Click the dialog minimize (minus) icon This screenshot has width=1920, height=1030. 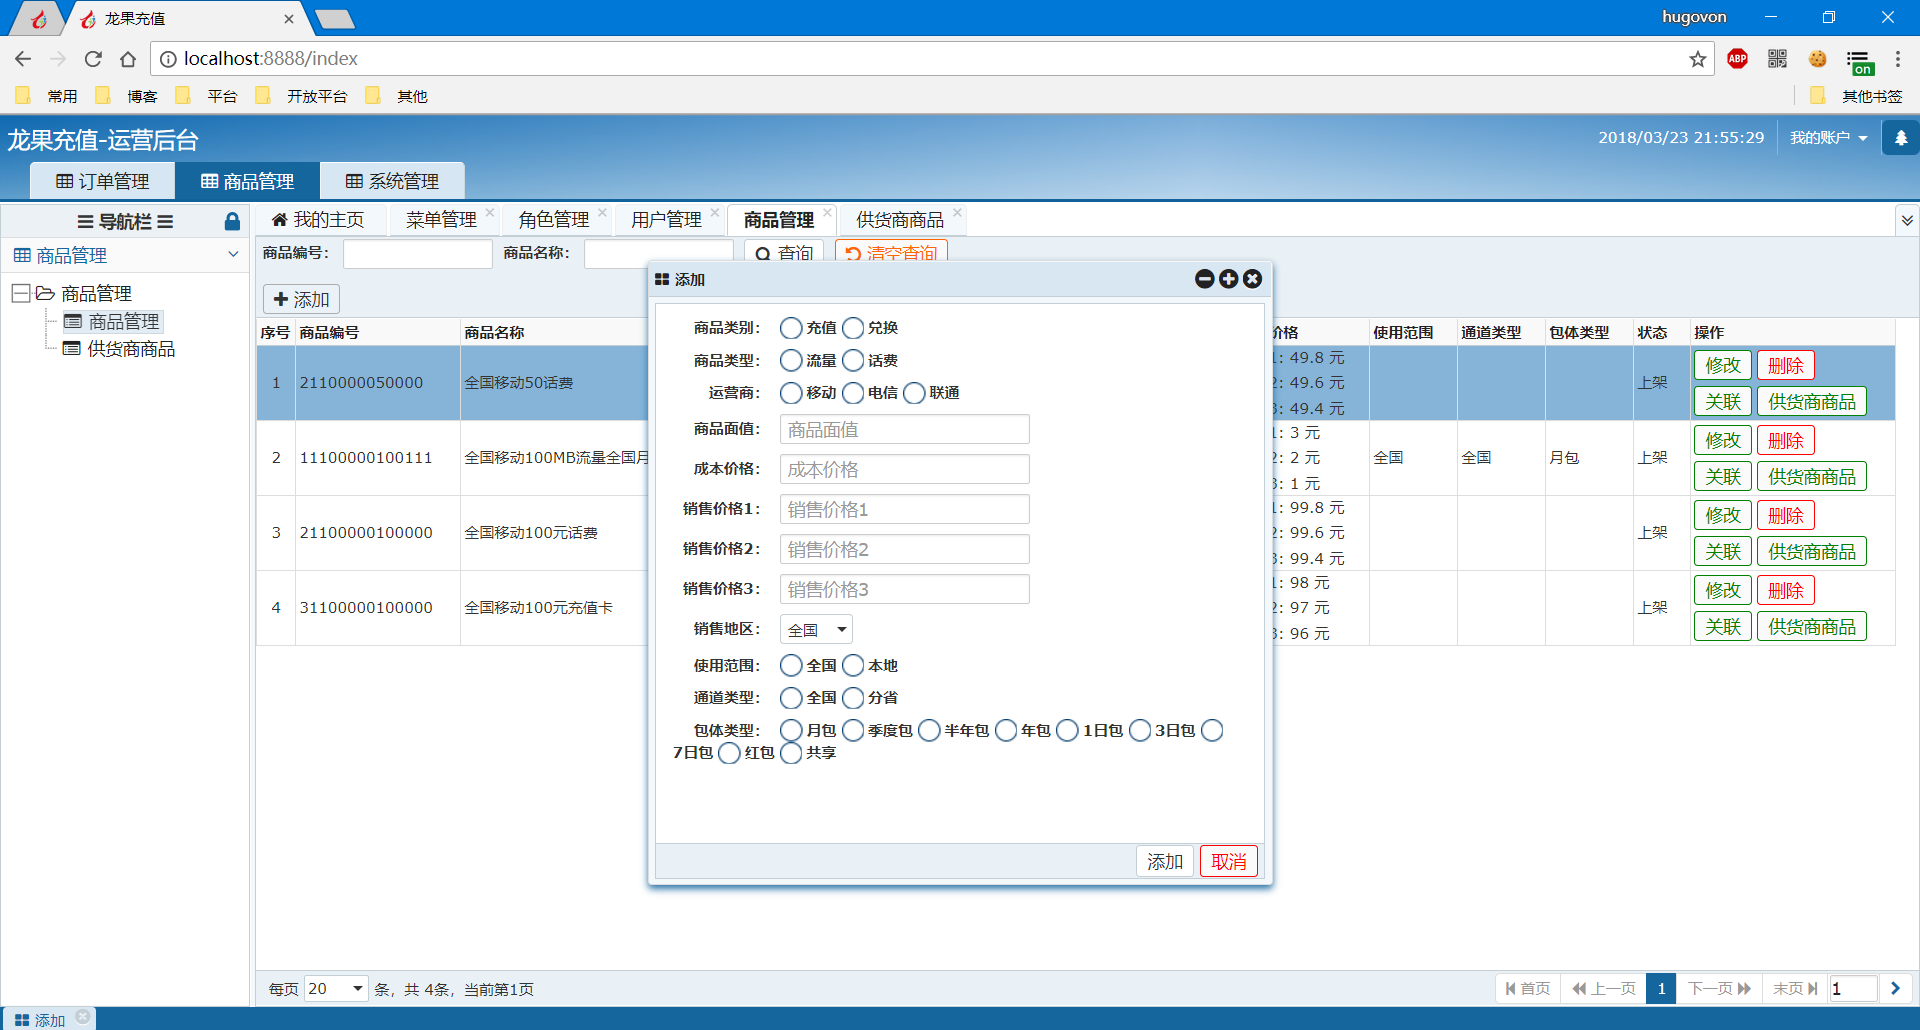[x=1204, y=279]
